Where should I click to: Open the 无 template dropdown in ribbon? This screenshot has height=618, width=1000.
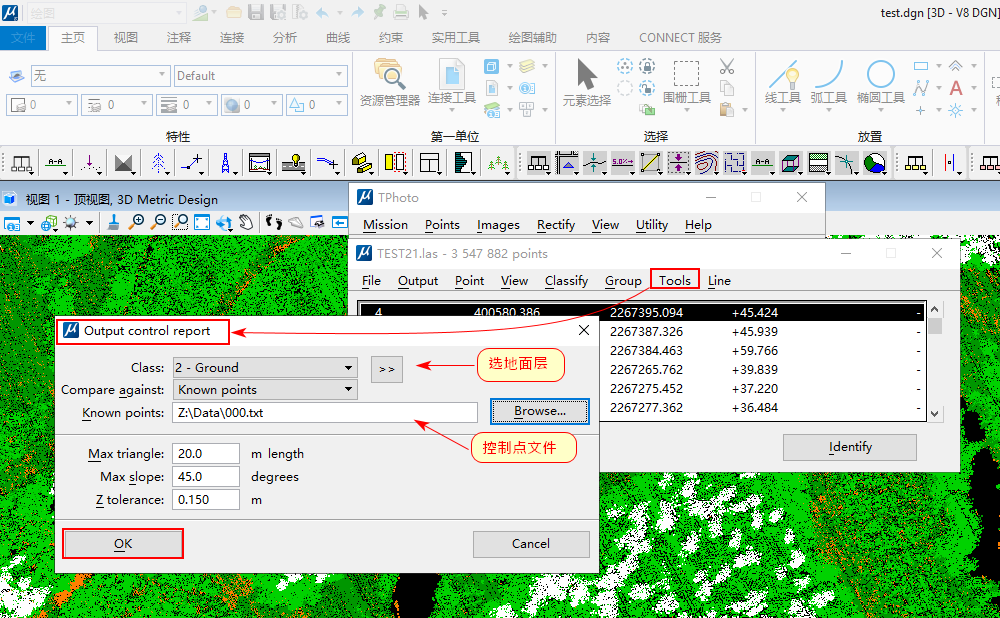click(100, 76)
